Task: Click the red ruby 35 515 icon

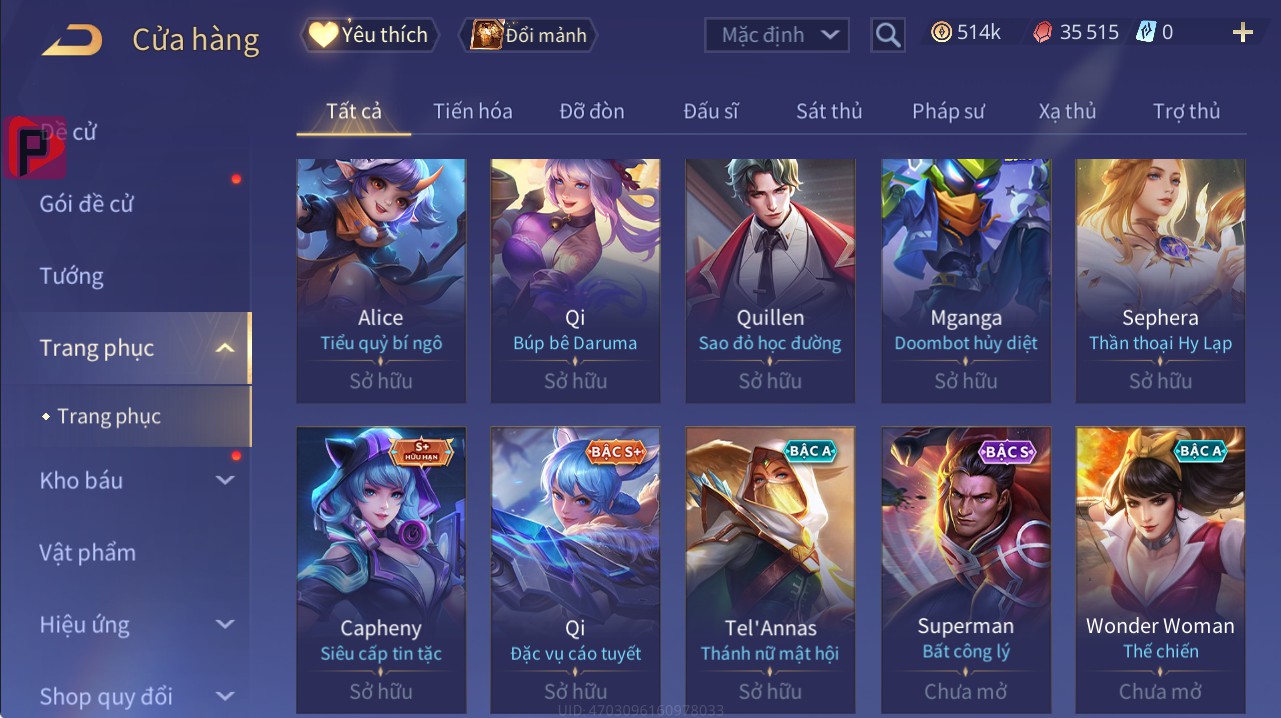Action: (x=1043, y=32)
